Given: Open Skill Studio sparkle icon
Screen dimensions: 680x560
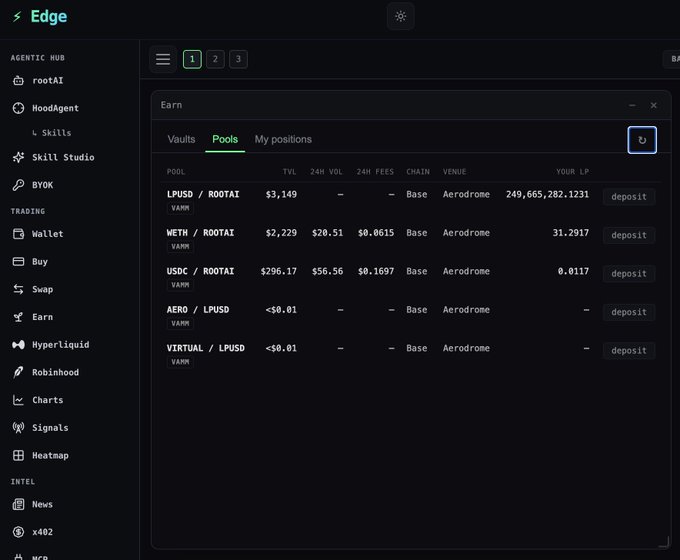Looking at the screenshot, I should pos(18,157).
